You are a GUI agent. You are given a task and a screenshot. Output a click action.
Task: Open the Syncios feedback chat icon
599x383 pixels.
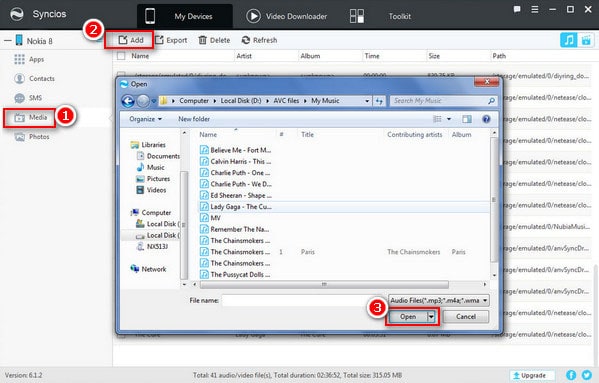(x=517, y=10)
